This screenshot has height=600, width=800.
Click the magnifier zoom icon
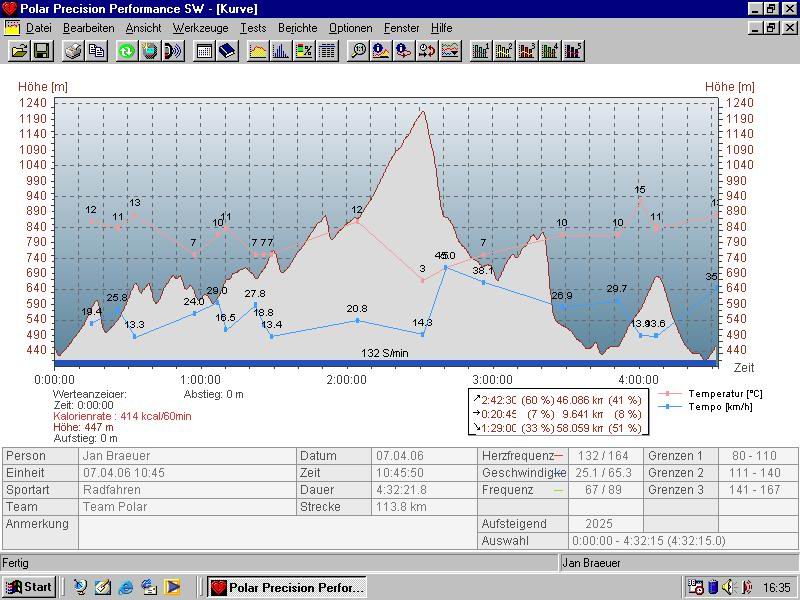point(358,50)
